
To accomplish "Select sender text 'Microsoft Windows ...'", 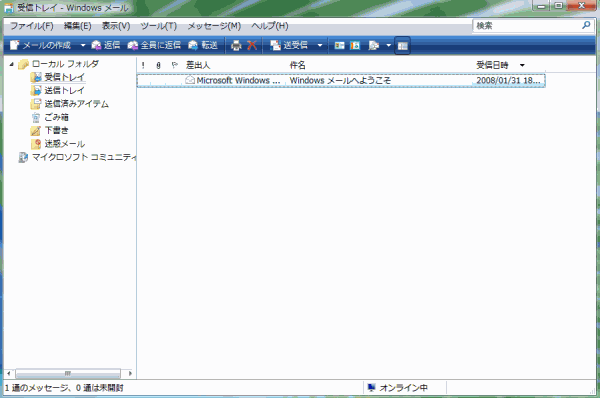I will coord(238,80).
